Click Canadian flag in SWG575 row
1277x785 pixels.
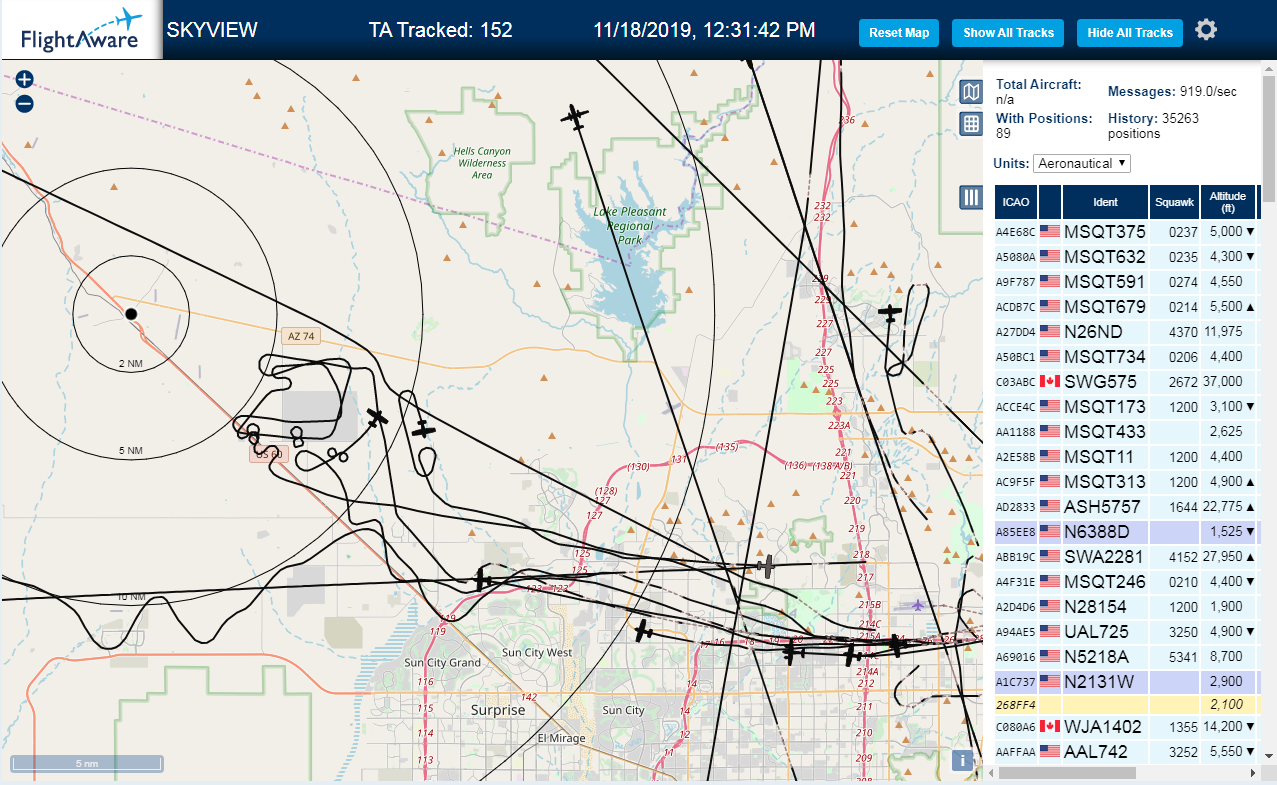coord(1050,381)
